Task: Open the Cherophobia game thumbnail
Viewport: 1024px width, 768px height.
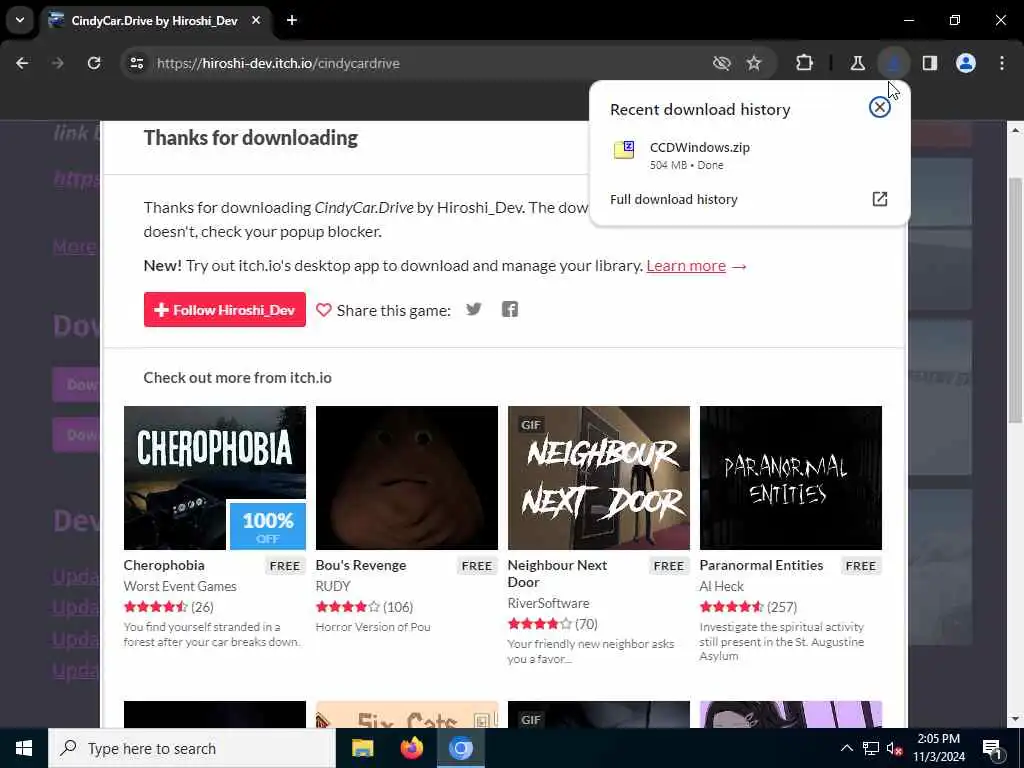Action: [x=214, y=478]
